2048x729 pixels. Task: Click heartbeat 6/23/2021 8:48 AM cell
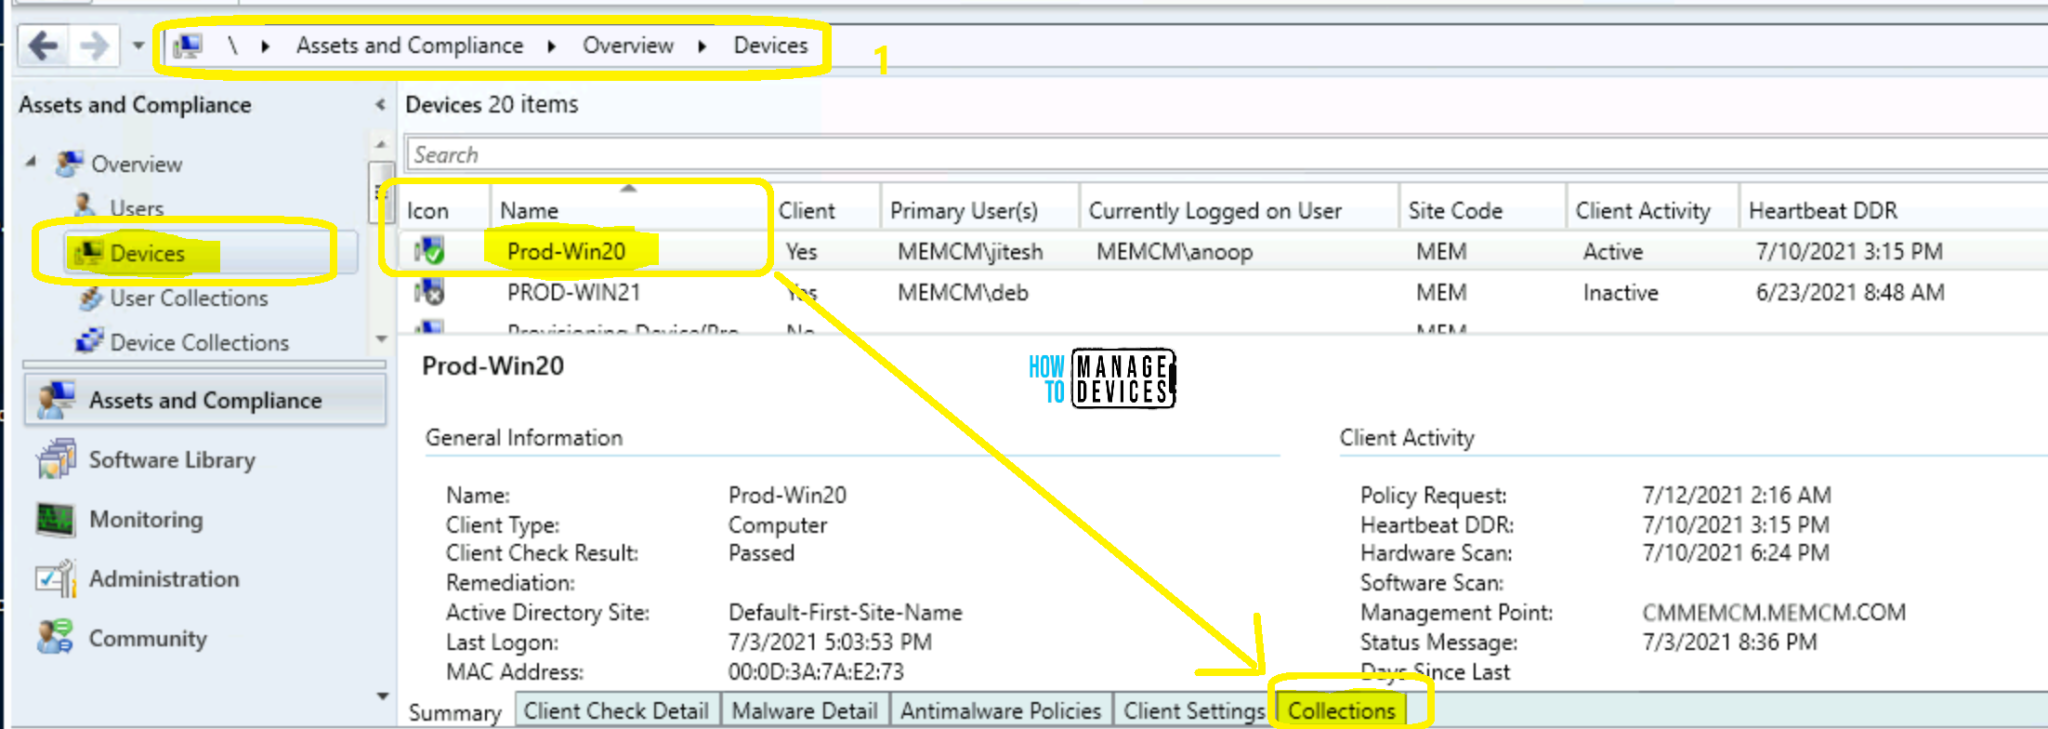1850,293
